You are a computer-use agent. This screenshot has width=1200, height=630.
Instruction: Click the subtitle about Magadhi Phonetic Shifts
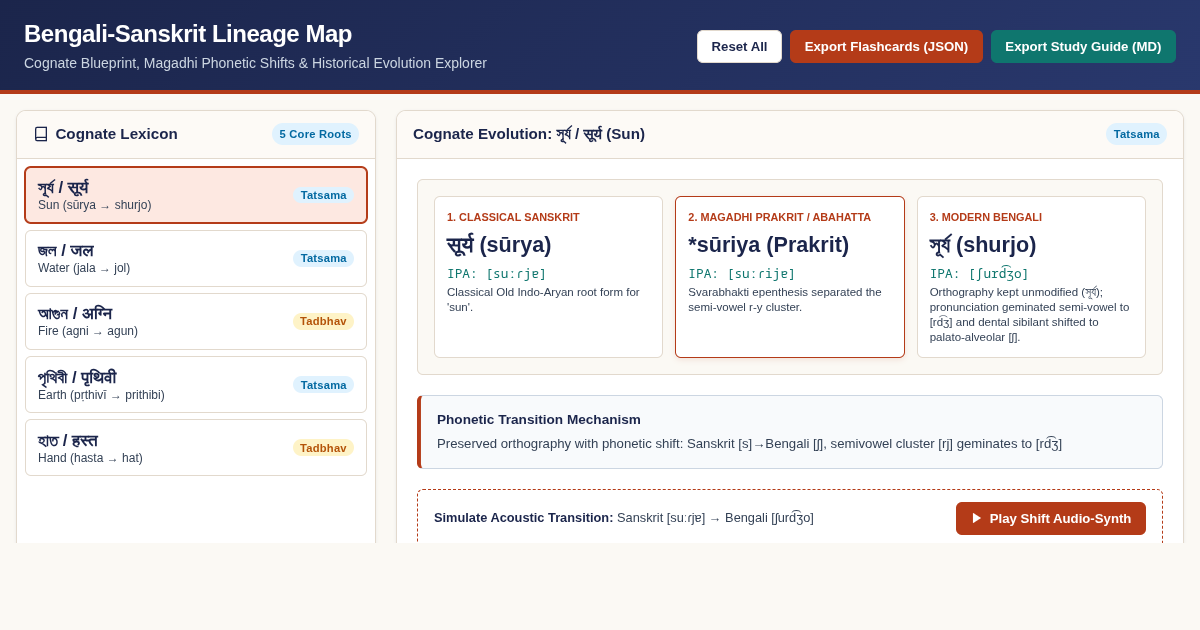[x=255, y=63]
